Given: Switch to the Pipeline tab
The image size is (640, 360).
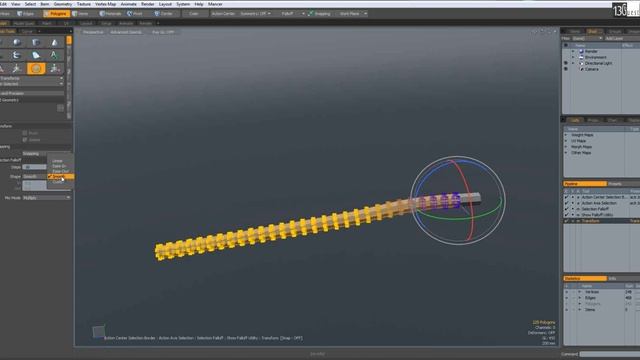Looking at the screenshot, I should [x=584, y=184].
